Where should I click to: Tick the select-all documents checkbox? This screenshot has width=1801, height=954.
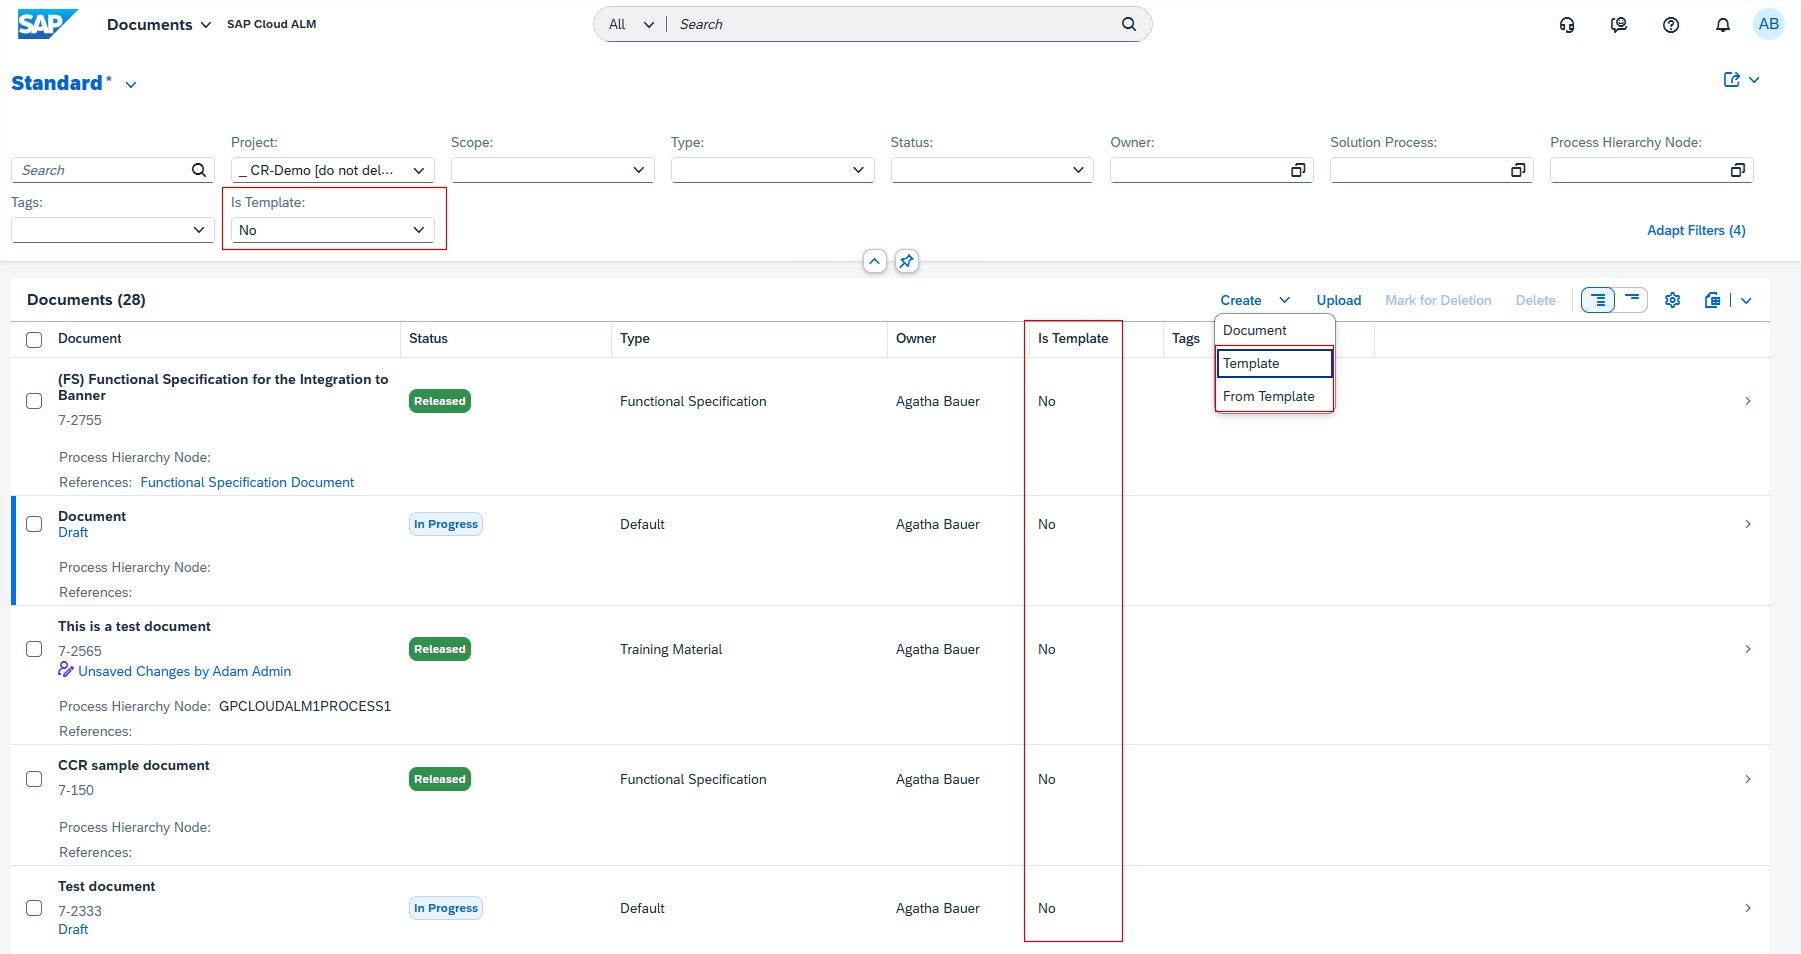(34, 340)
